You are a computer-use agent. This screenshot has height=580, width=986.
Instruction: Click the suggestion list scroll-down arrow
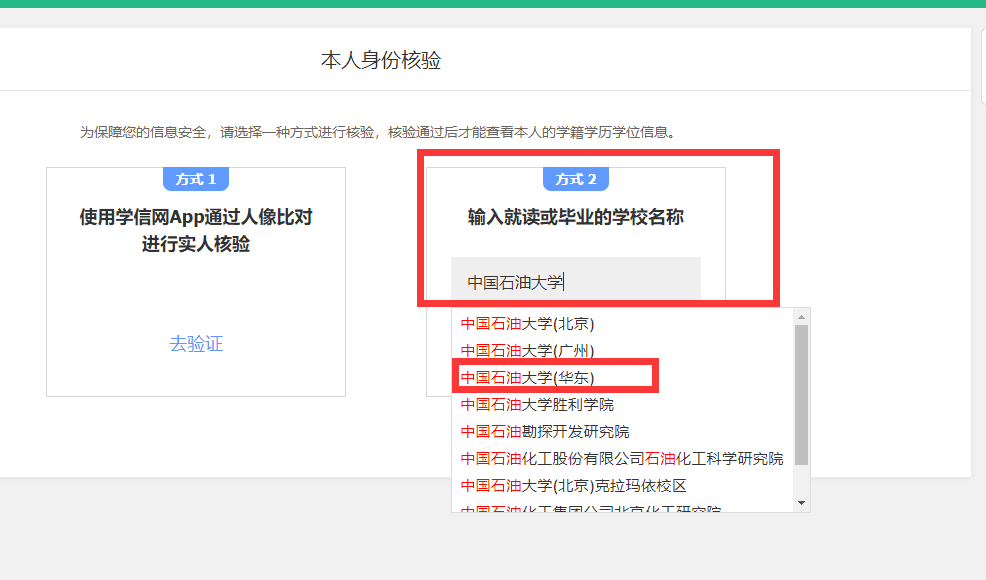click(801, 502)
